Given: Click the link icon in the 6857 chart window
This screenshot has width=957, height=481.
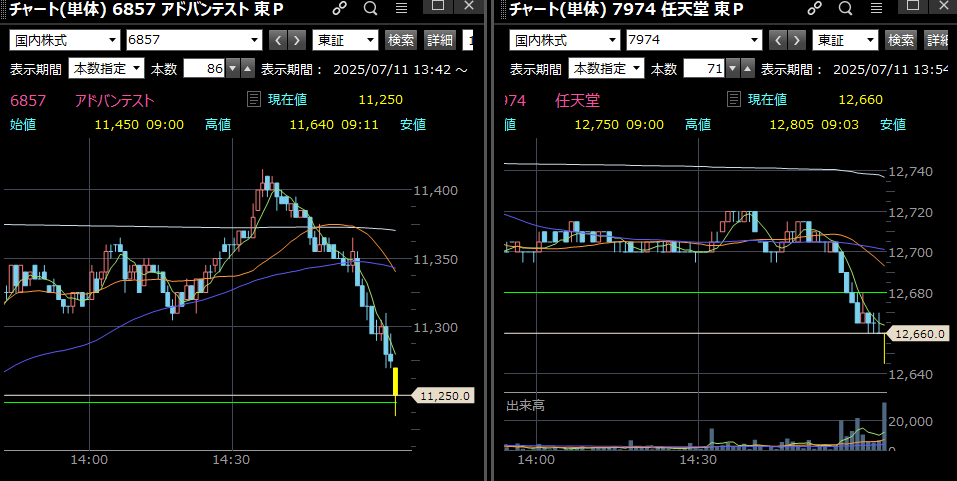Looking at the screenshot, I should pos(340,8).
